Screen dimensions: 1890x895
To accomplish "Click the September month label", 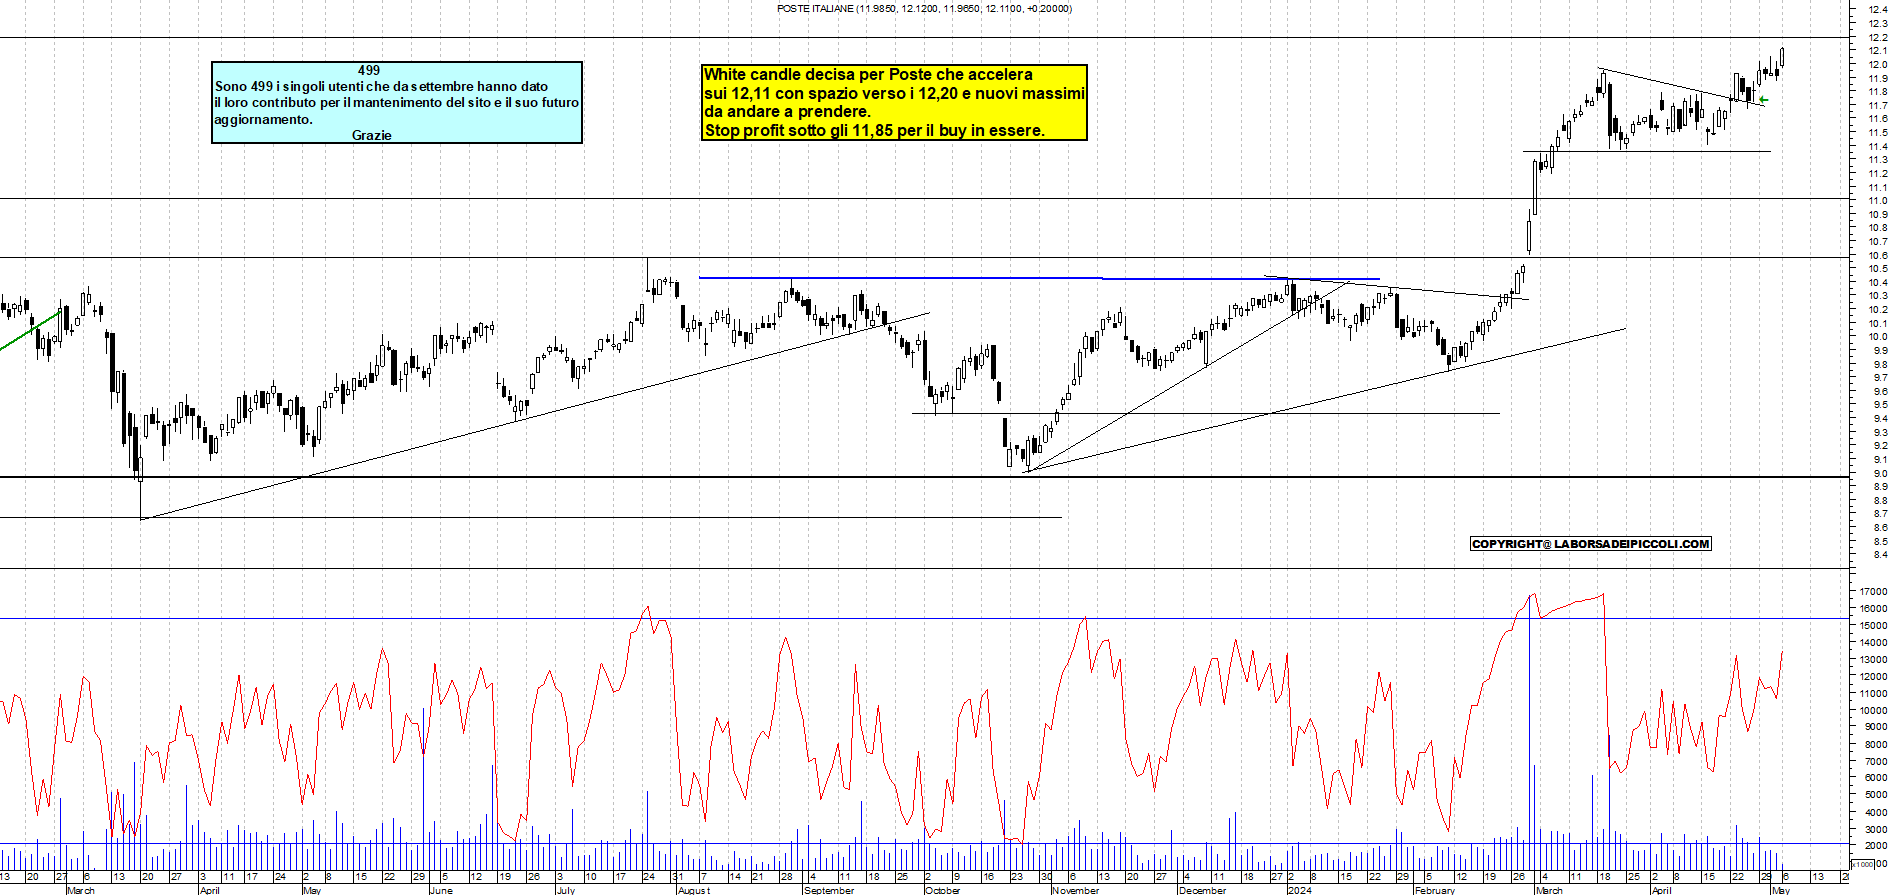I will (x=829, y=890).
